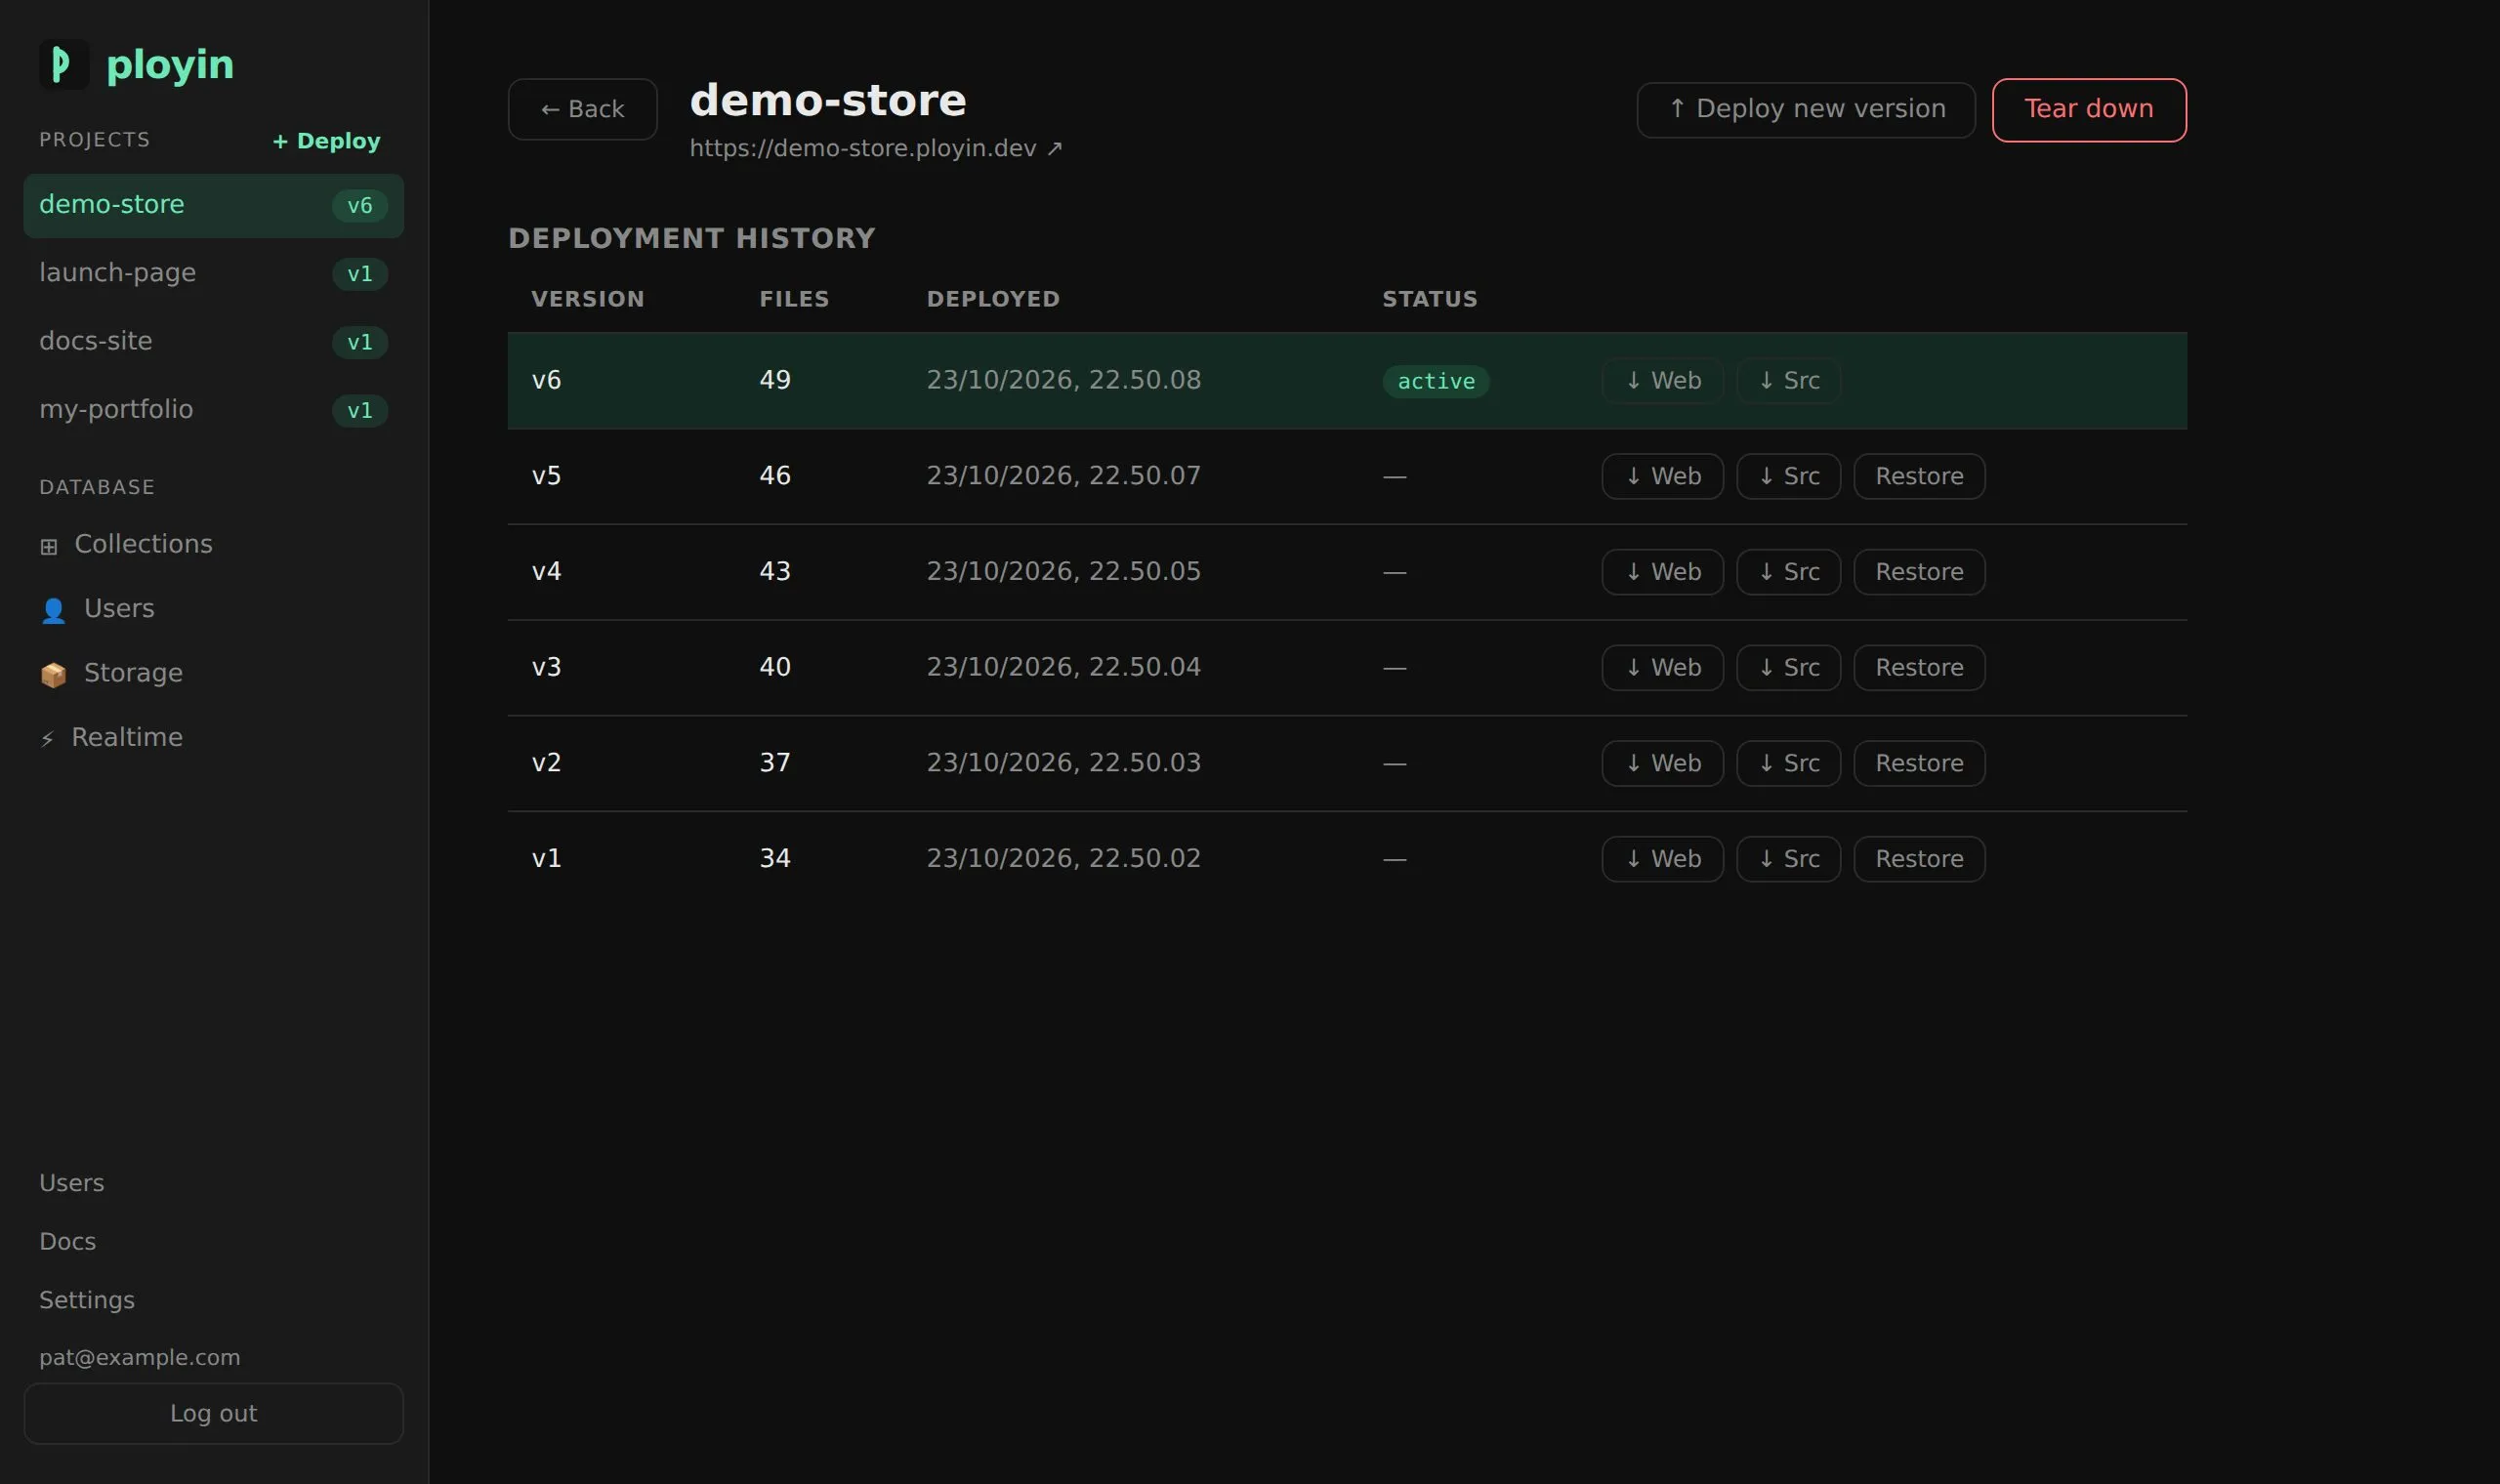Restore version v3
The width and height of the screenshot is (2500, 1484).
click(x=1919, y=667)
